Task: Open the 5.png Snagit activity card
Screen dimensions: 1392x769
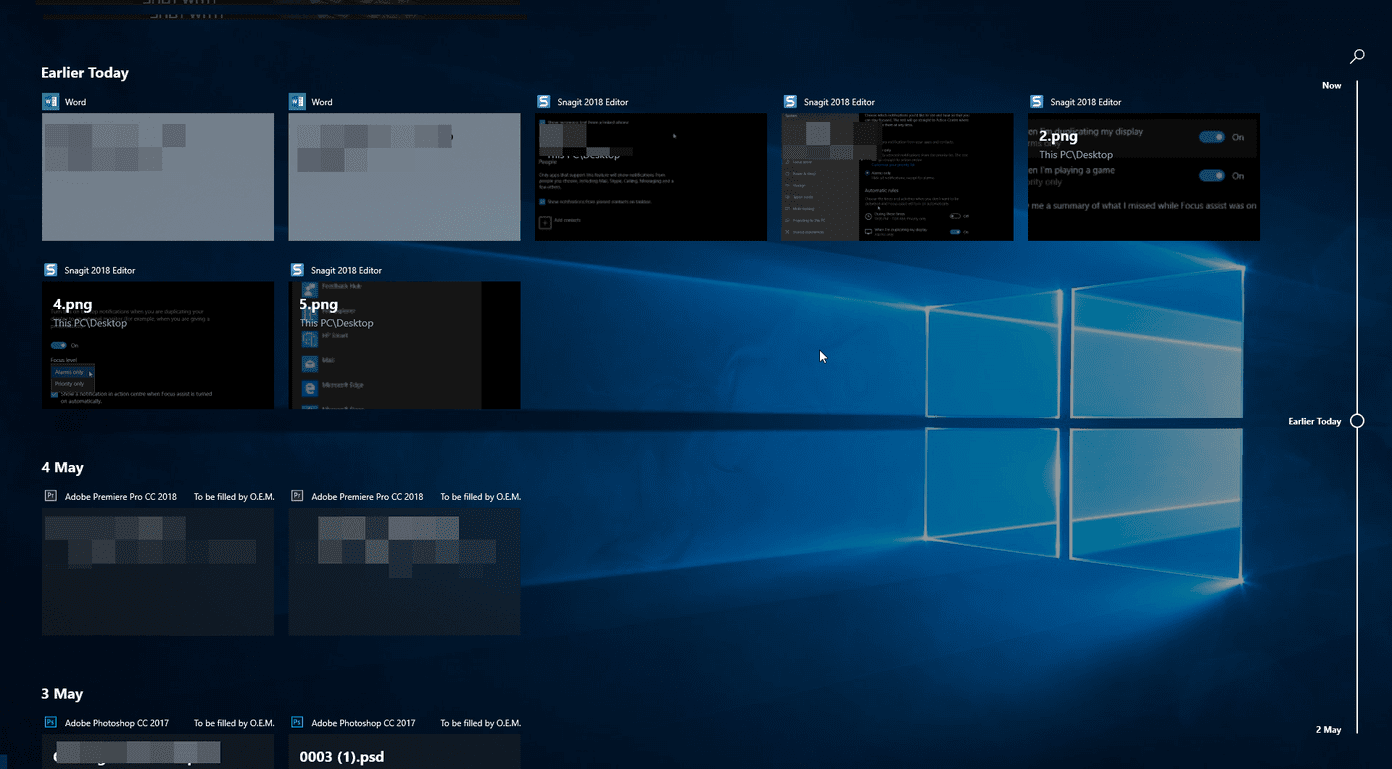Action: coord(404,345)
